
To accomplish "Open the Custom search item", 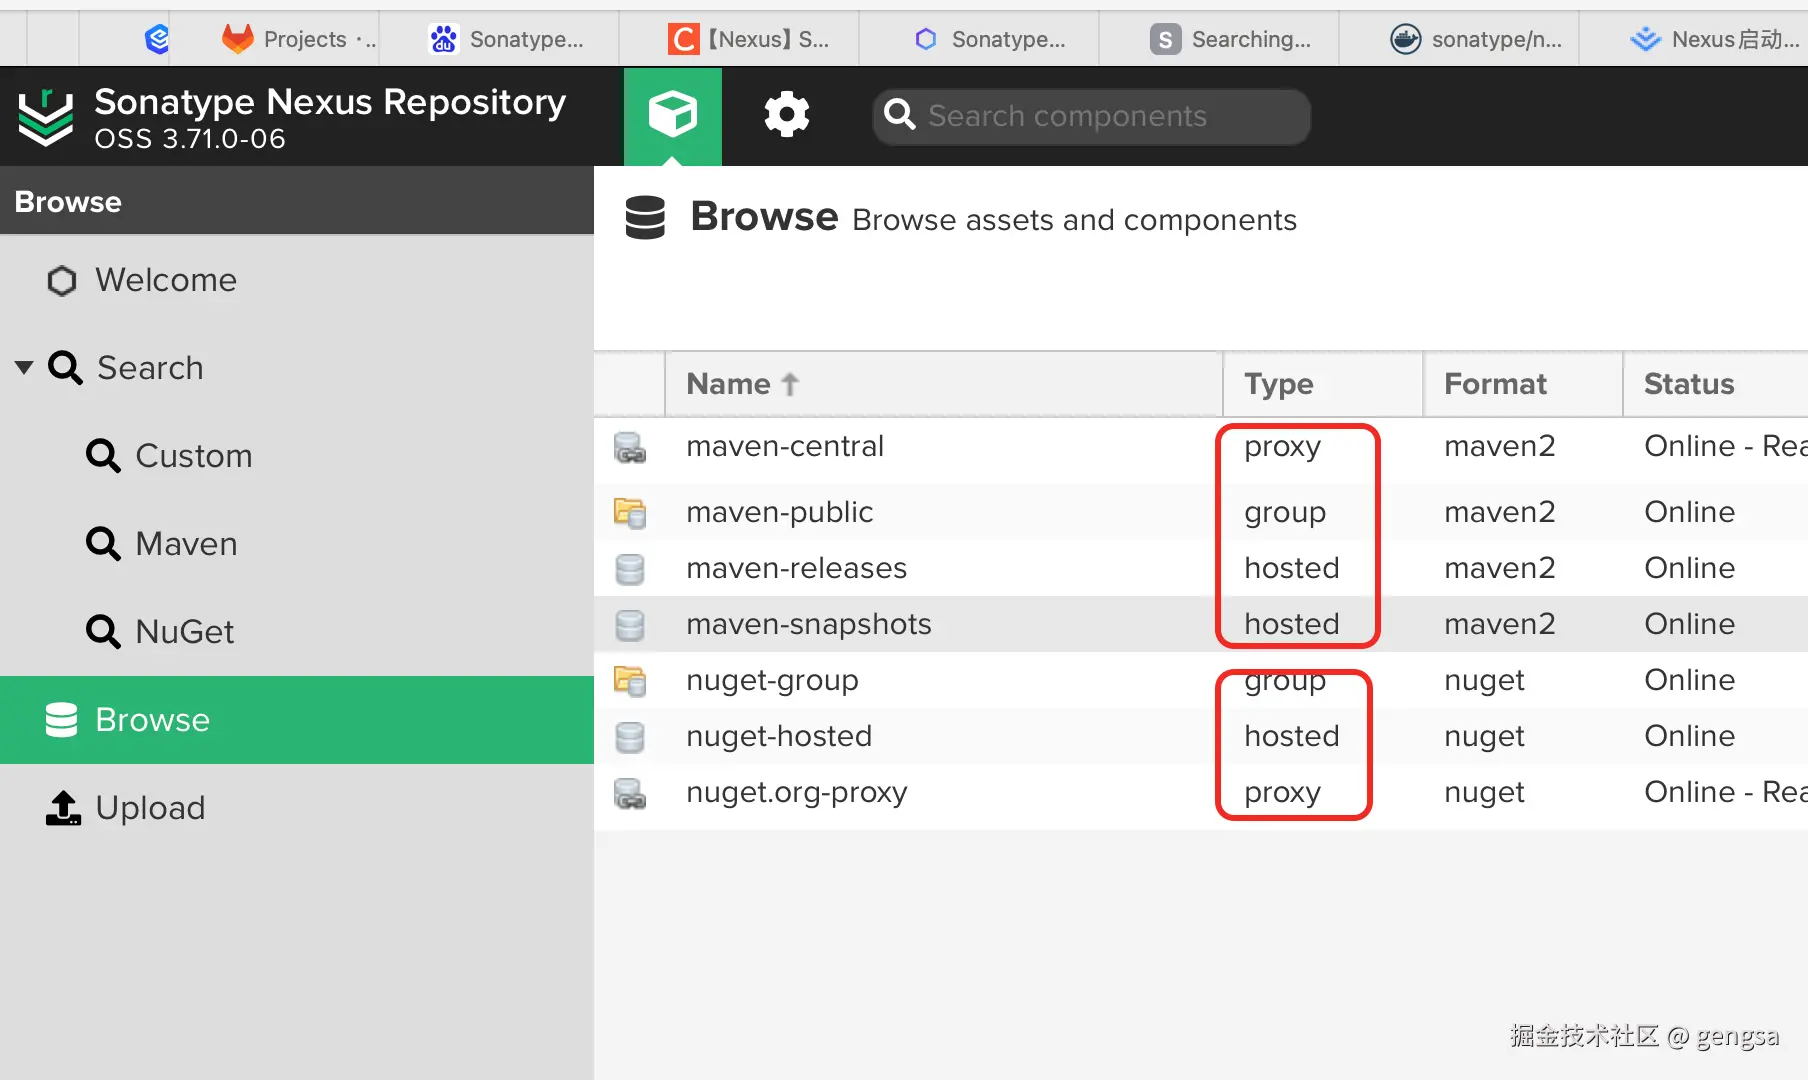I will [x=297, y=456].
